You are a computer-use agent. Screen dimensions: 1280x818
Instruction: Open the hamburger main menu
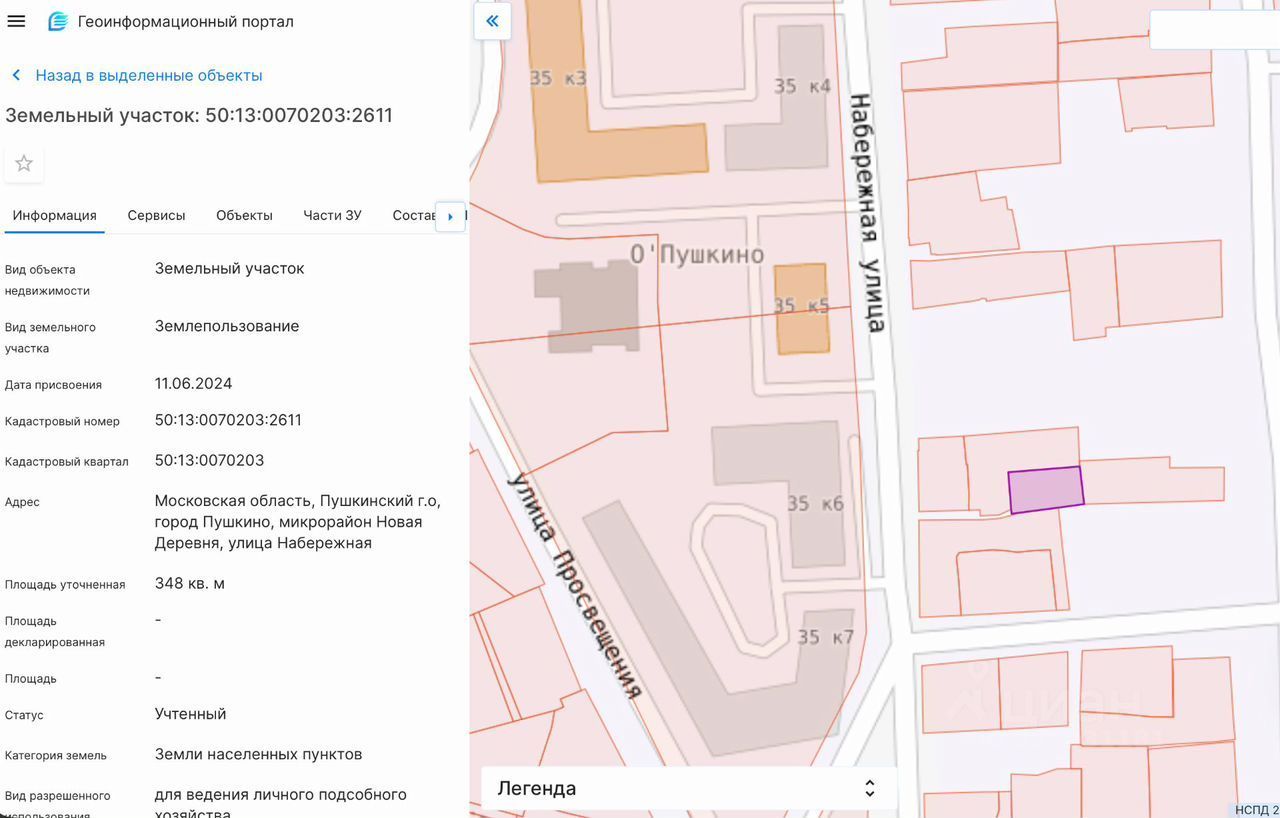tap(16, 21)
